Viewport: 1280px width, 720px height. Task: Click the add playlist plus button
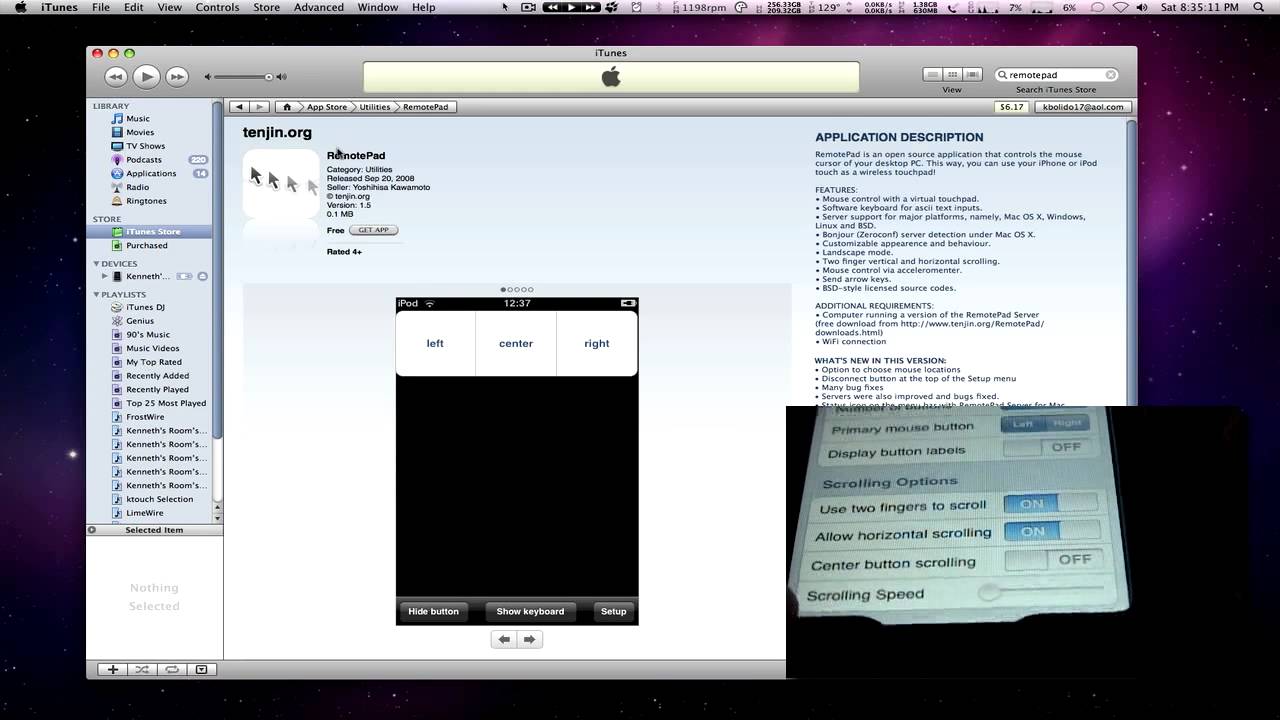(113, 669)
